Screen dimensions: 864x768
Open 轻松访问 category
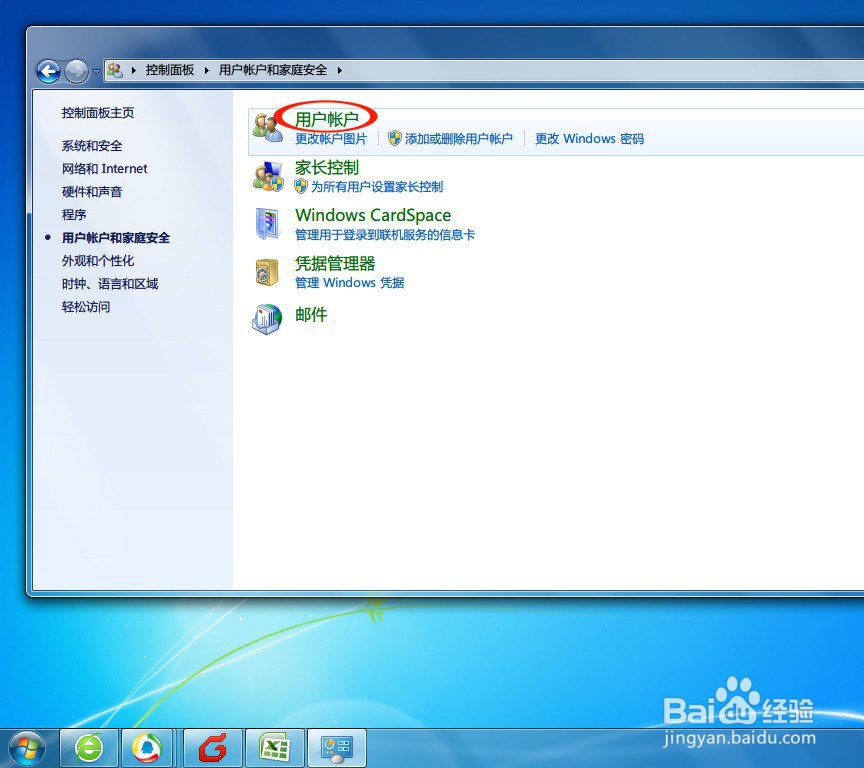click(x=86, y=307)
